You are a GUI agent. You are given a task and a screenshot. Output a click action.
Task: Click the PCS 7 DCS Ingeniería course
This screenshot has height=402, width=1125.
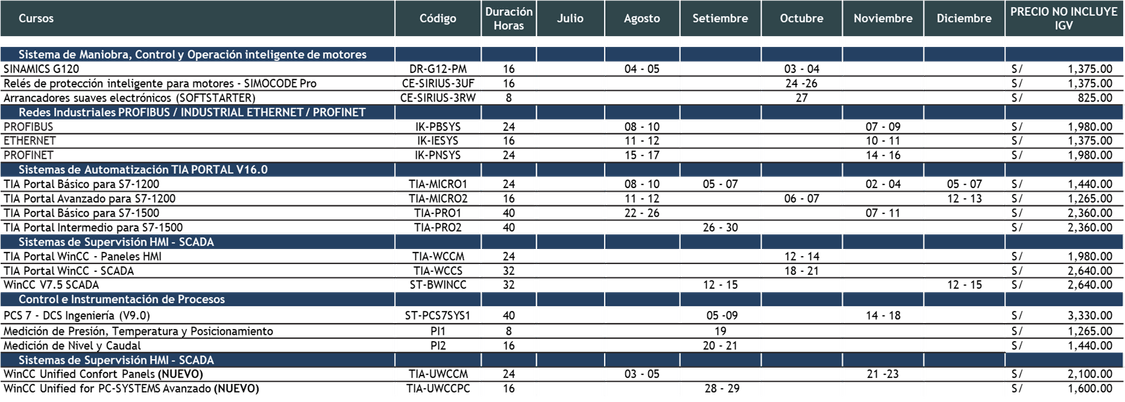tap(79, 315)
